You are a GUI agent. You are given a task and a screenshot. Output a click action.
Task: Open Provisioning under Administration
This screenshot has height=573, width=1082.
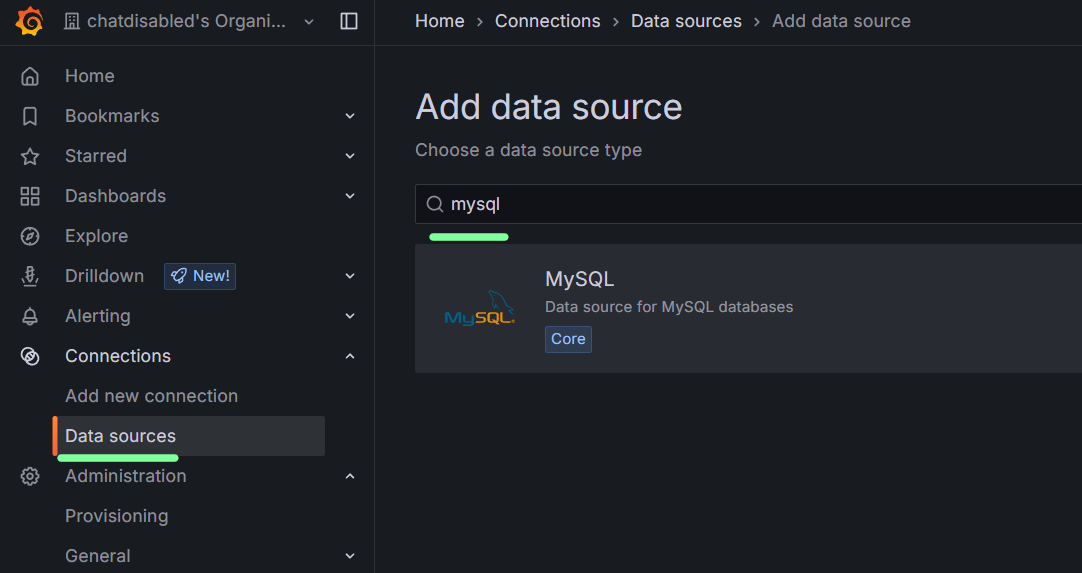(x=117, y=516)
